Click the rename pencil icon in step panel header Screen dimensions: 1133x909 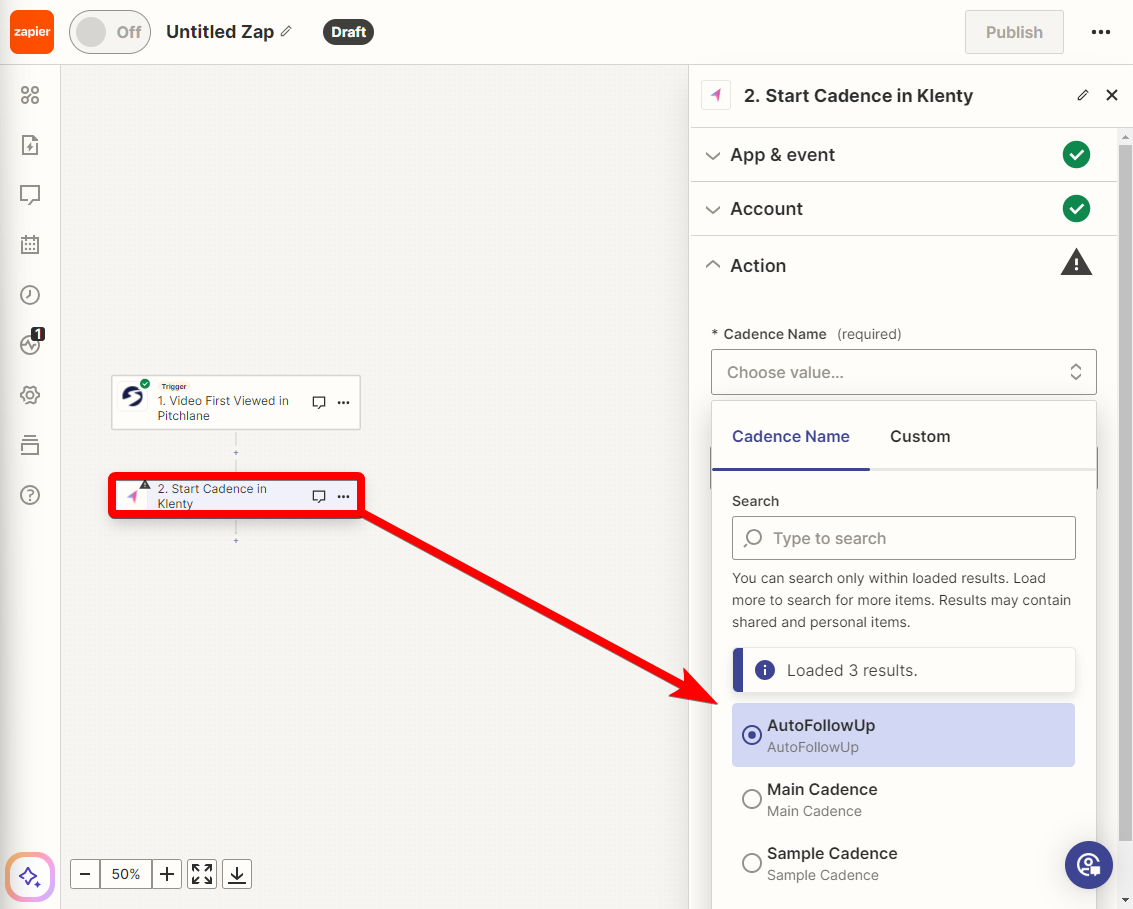(1082, 95)
